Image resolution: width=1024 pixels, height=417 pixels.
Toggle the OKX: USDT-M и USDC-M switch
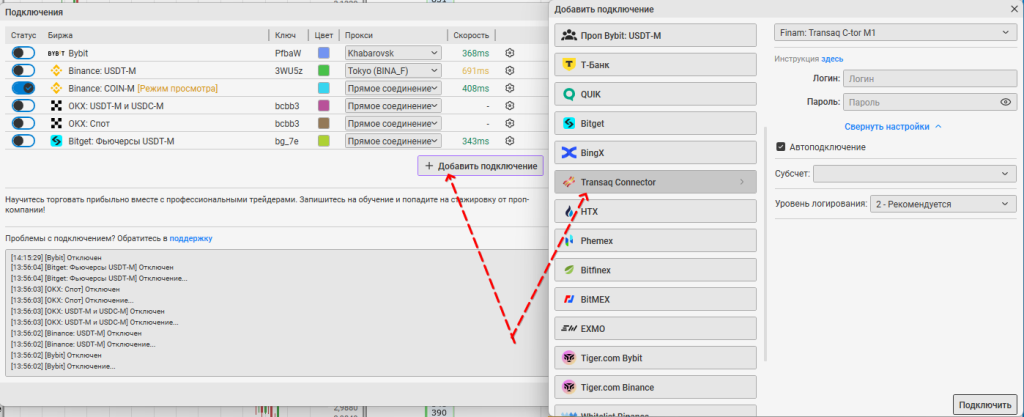click(24, 106)
